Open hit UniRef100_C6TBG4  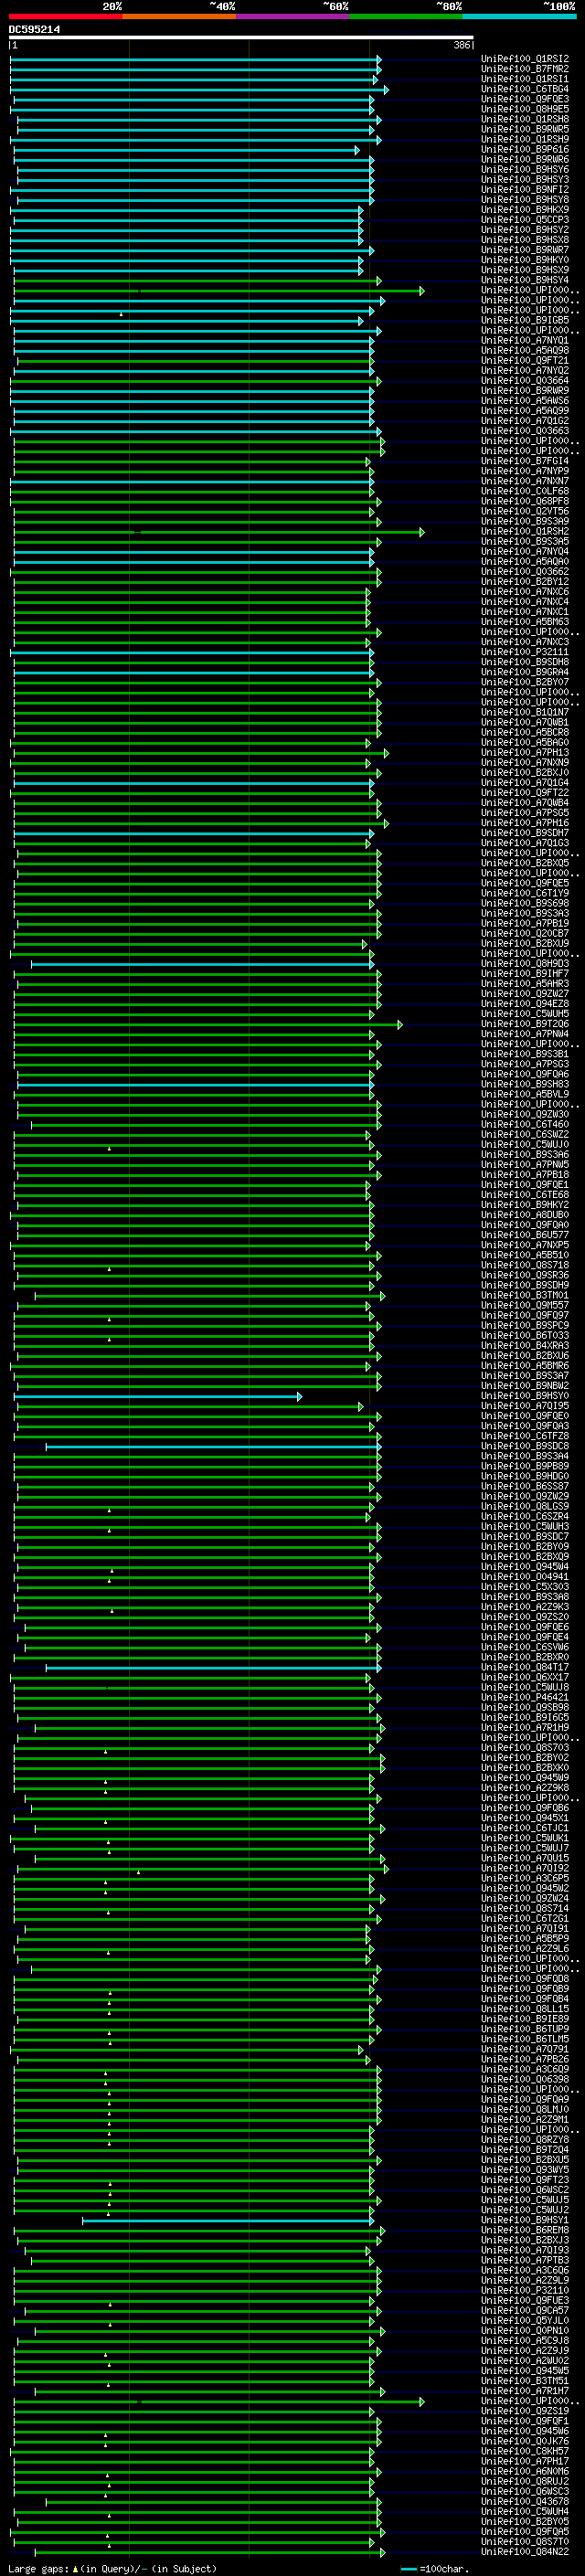tap(525, 89)
